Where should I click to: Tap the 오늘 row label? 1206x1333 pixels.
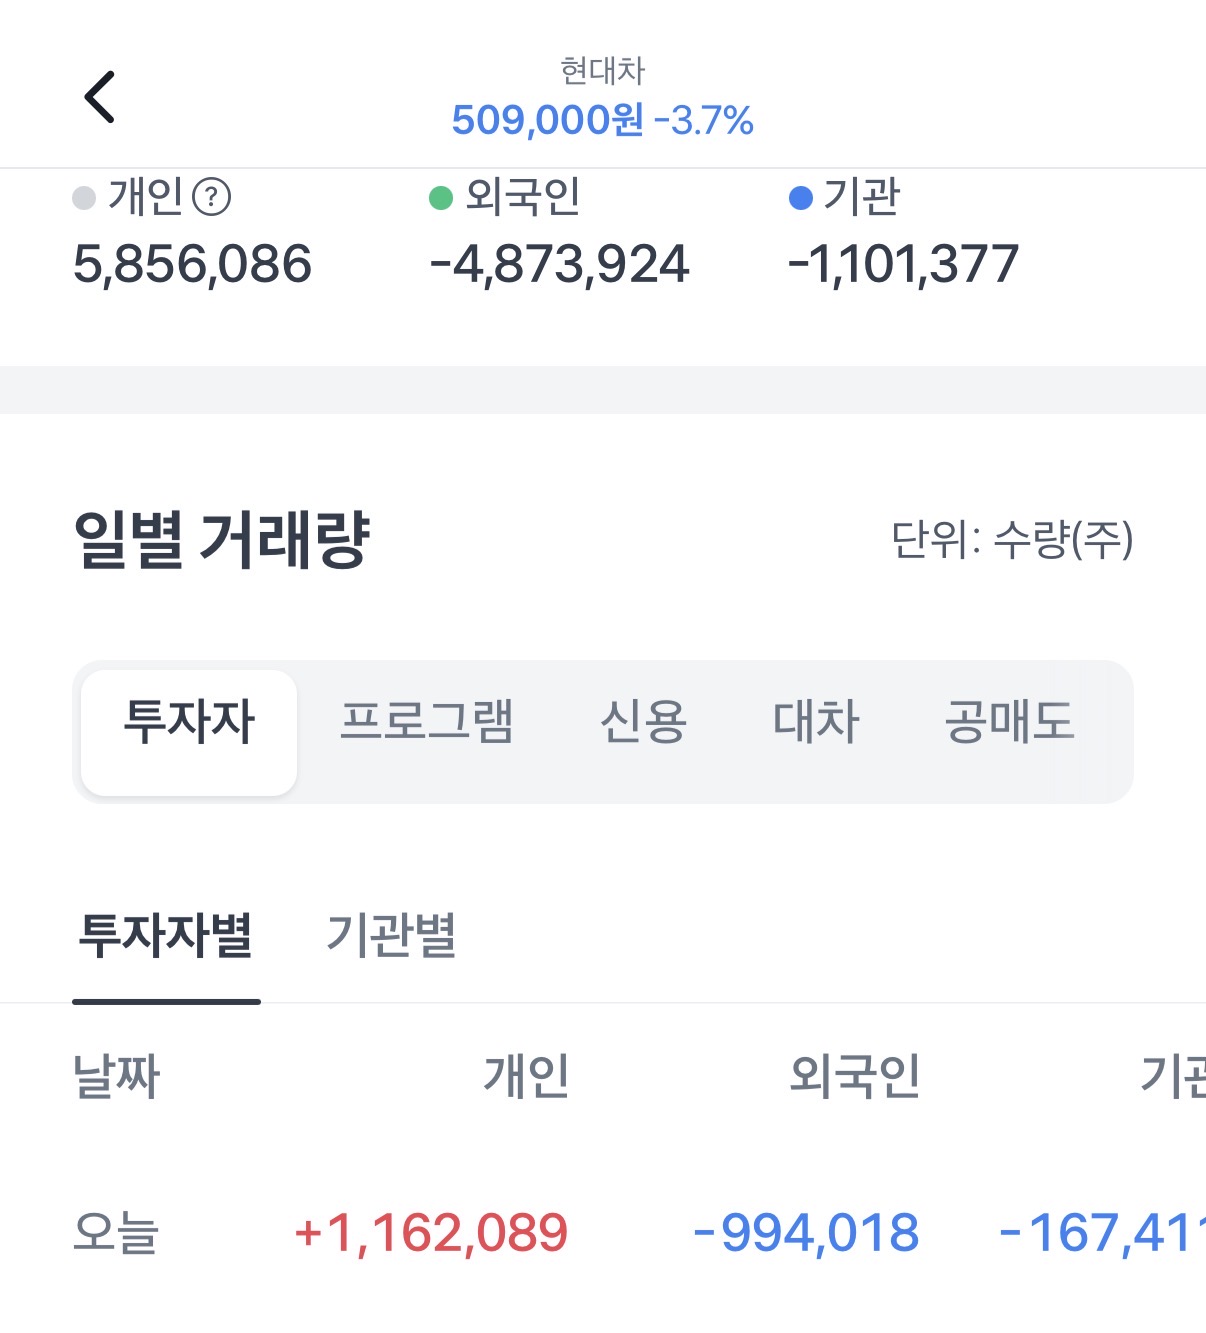coord(116,1233)
